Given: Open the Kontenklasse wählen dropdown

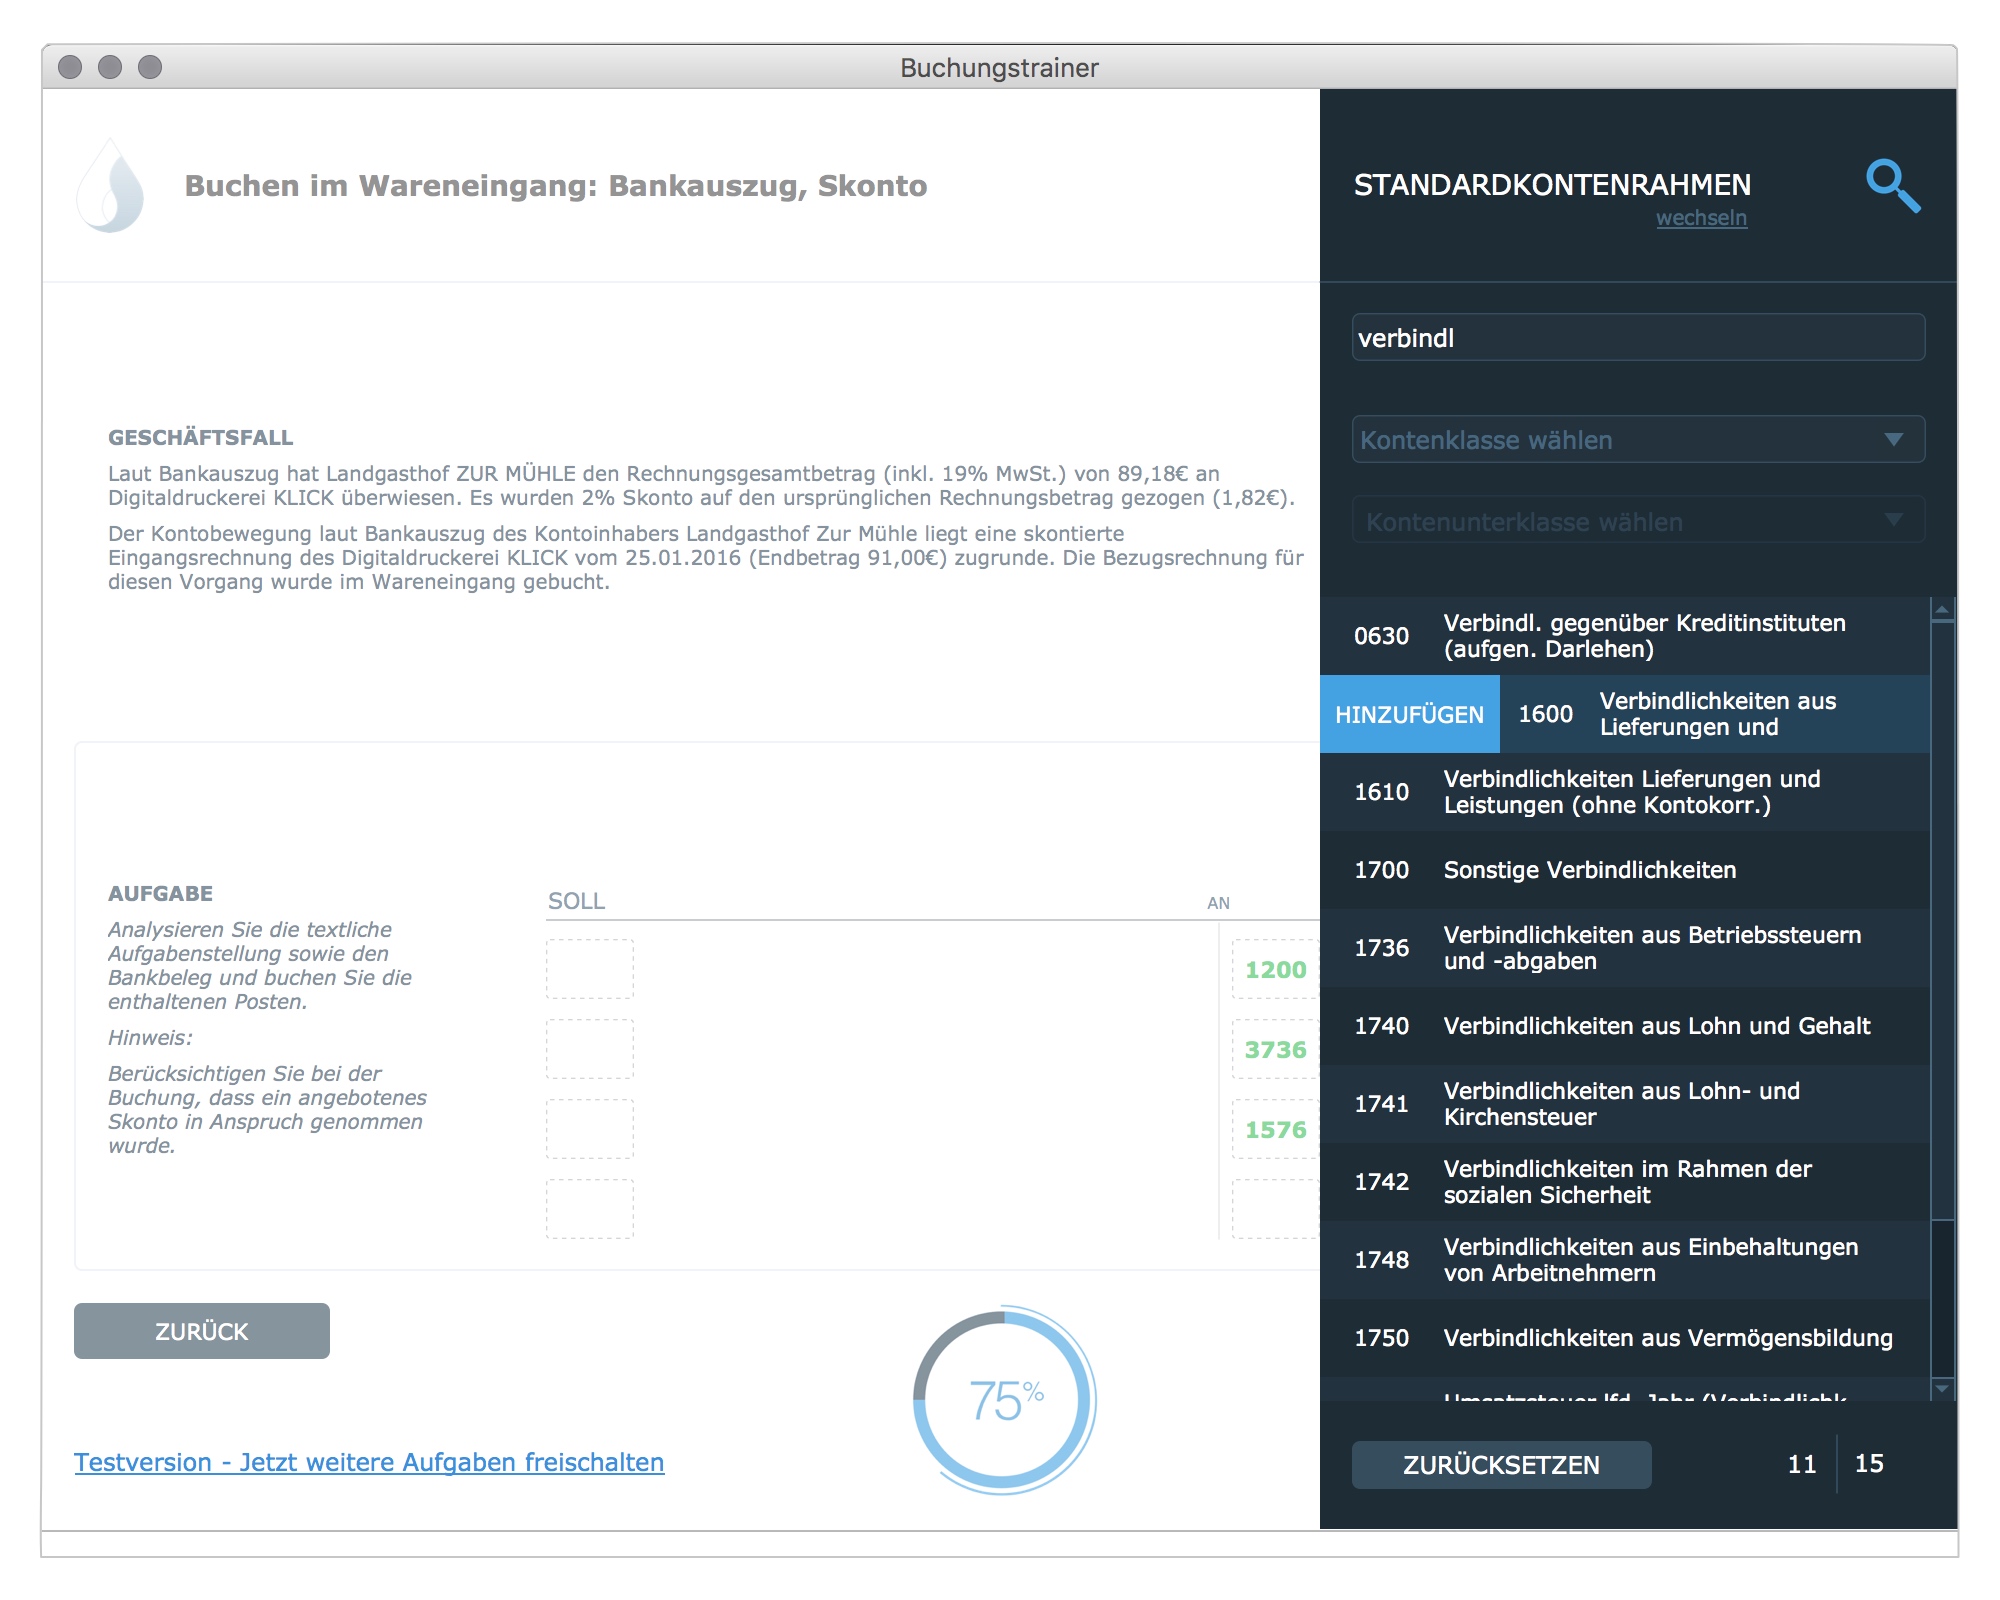Looking at the screenshot, I should coord(1637,440).
